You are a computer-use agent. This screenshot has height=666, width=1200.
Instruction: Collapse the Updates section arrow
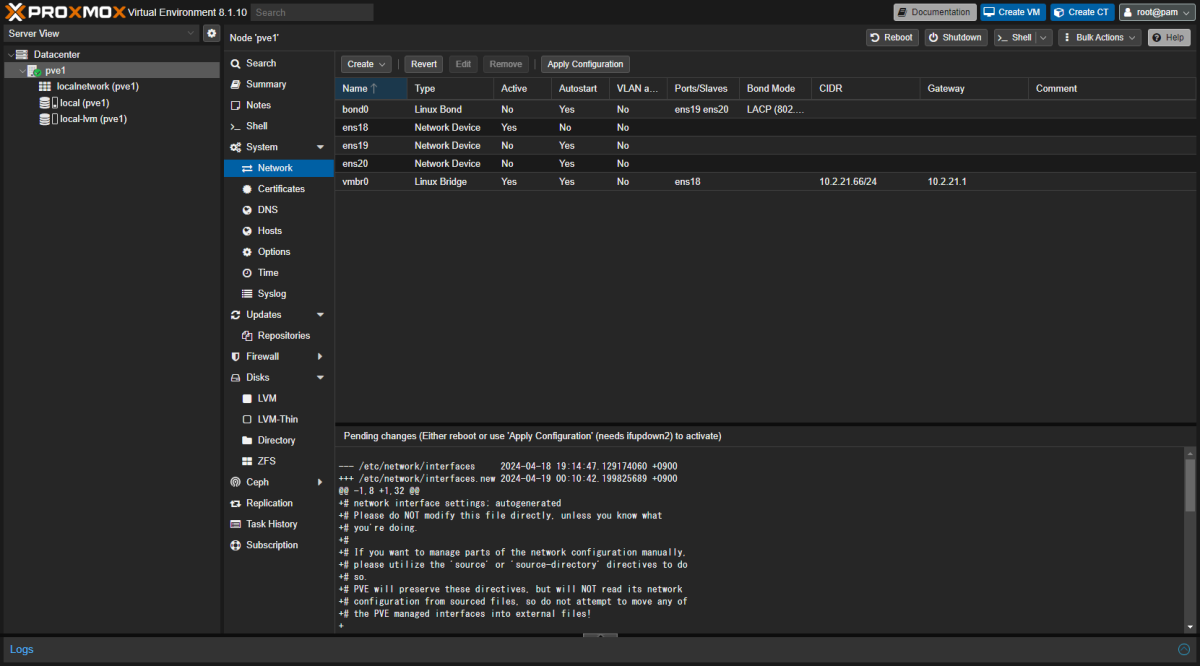320,315
